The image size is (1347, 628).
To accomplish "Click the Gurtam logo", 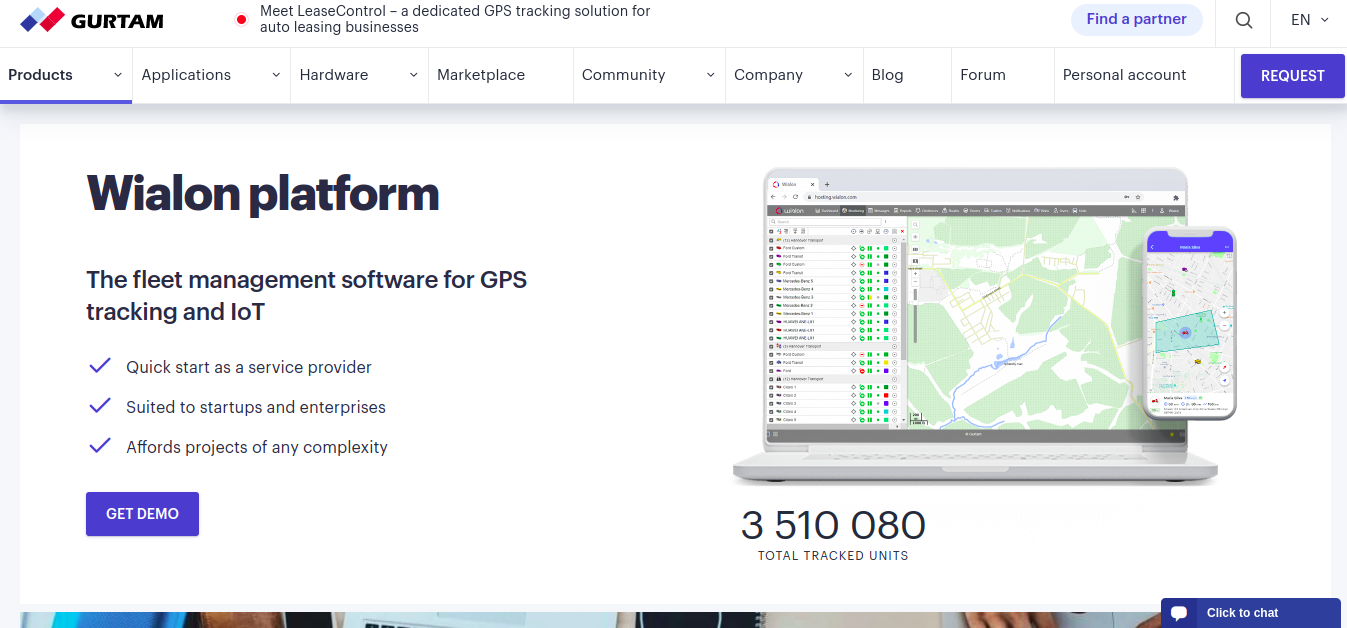I will pyautogui.click(x=92, y=20).
